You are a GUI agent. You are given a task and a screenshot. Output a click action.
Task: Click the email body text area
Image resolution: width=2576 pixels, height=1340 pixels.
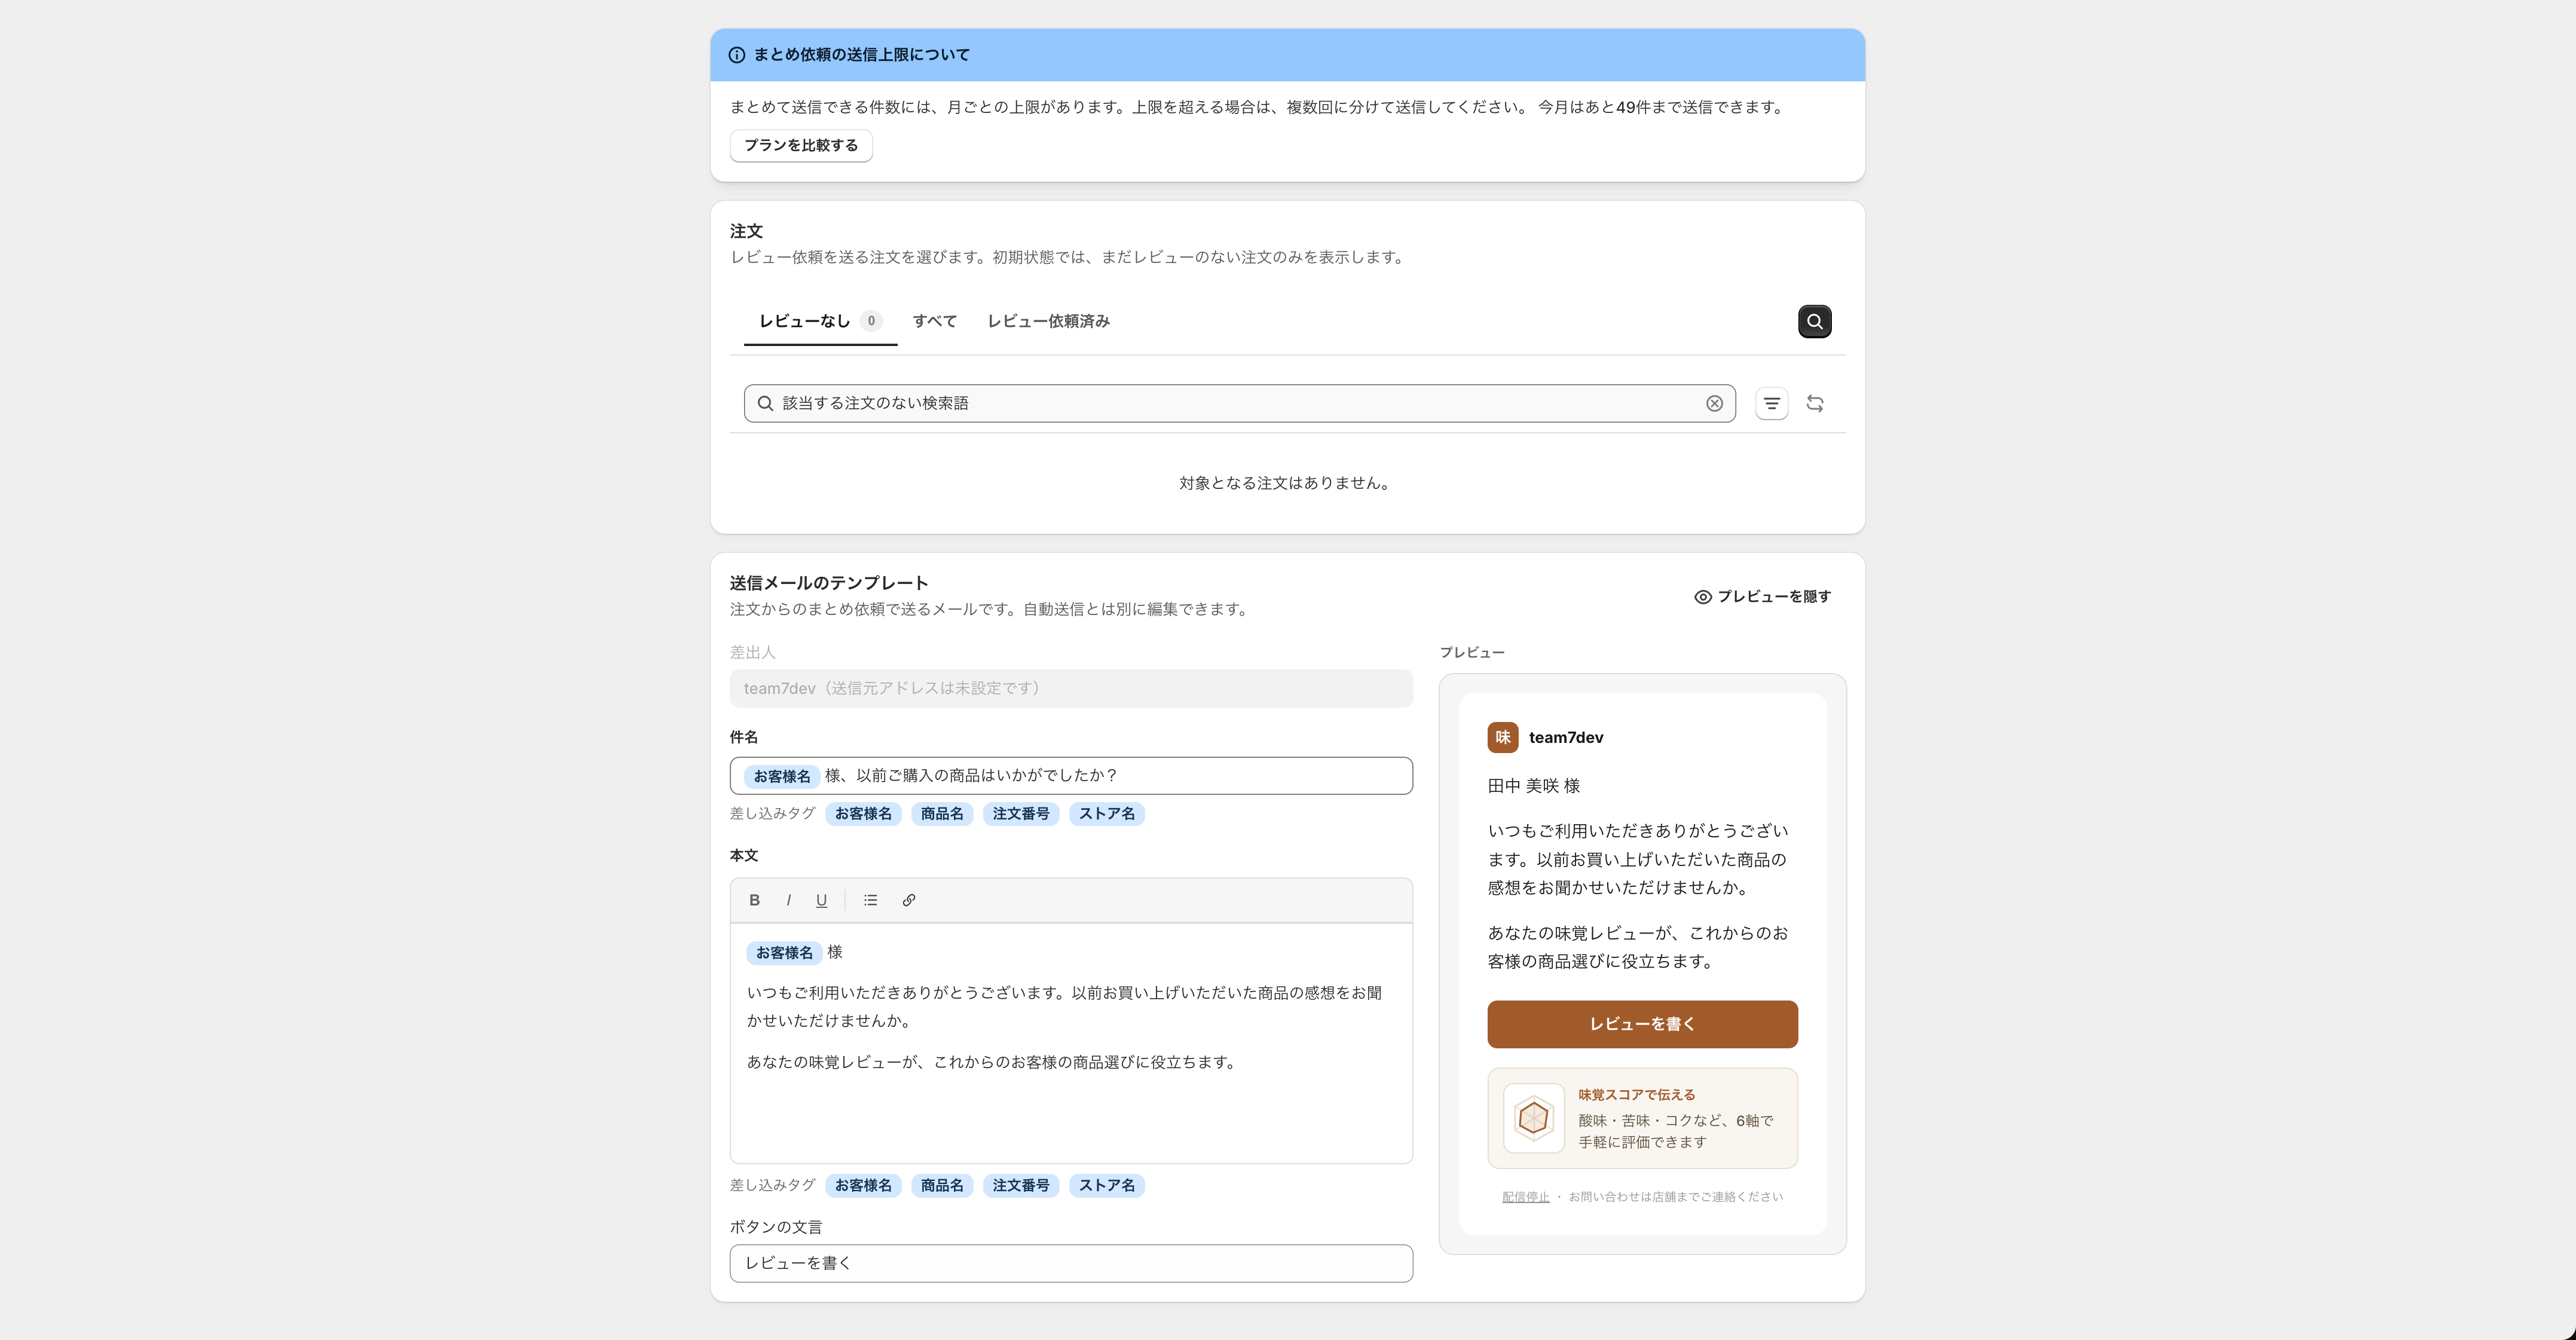point(1071,1043)
